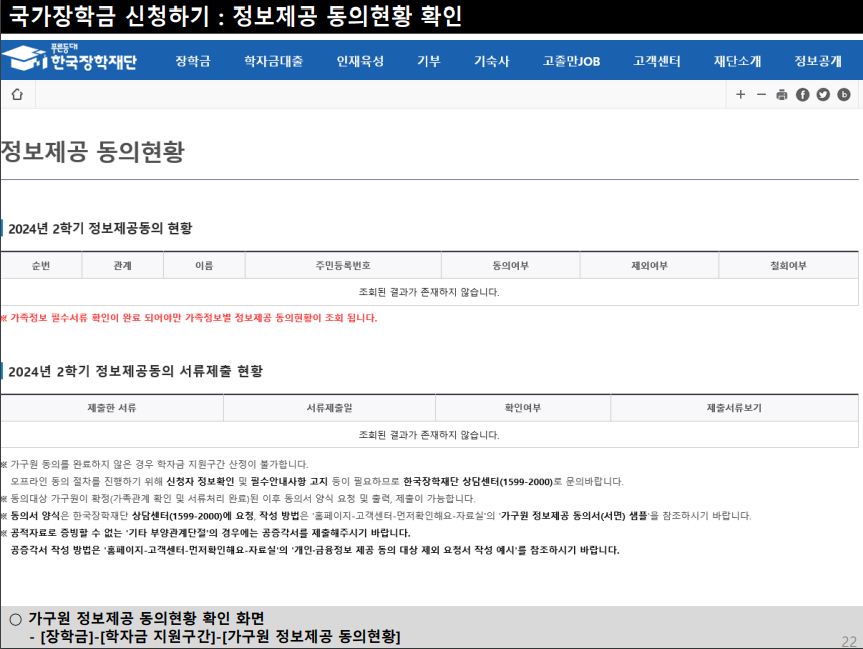Click the 제외여부 column header
Viewport: 863px width, 649px height.
pos(649,265)
